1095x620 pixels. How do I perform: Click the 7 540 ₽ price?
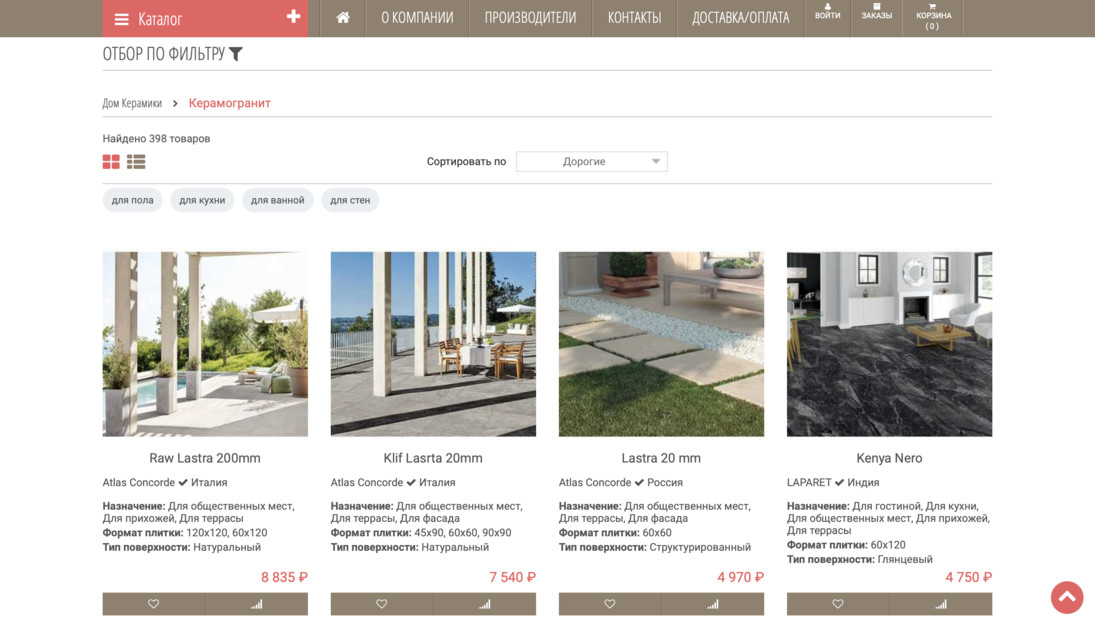coord(513,577)
